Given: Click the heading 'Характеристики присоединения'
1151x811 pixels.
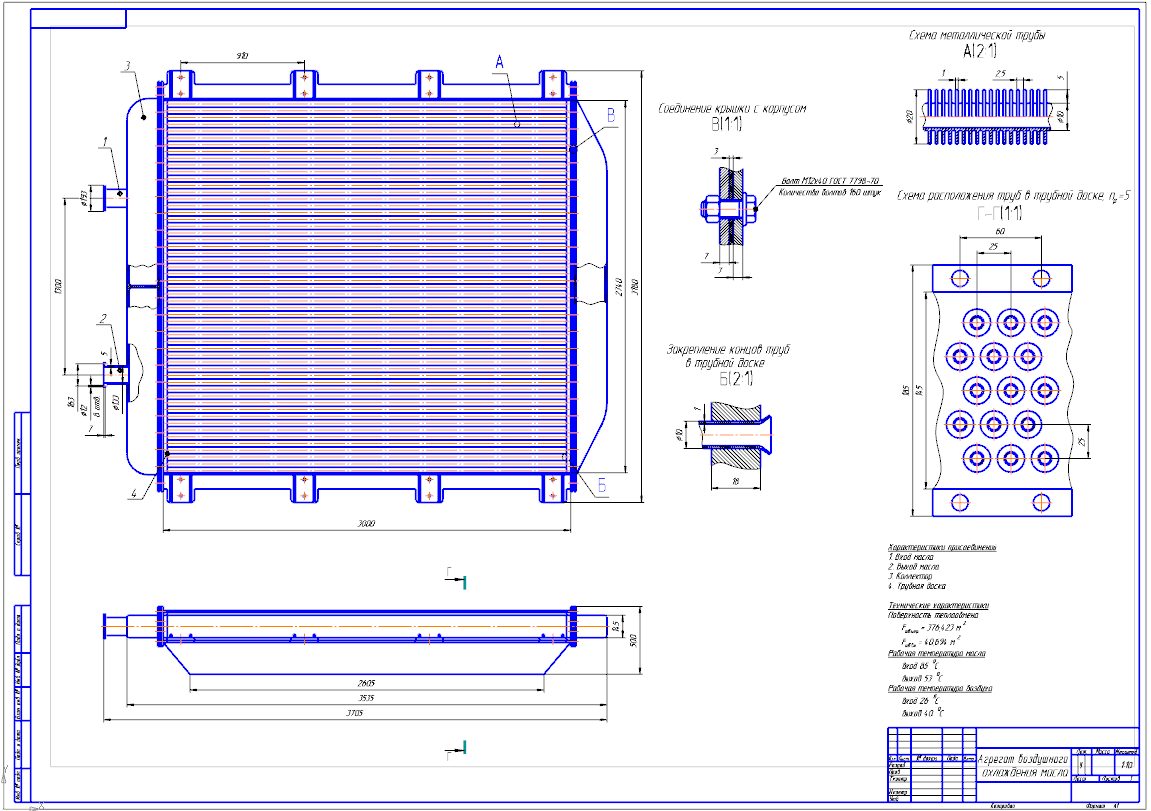Looking at the screenshot, I should click(942, 548).
